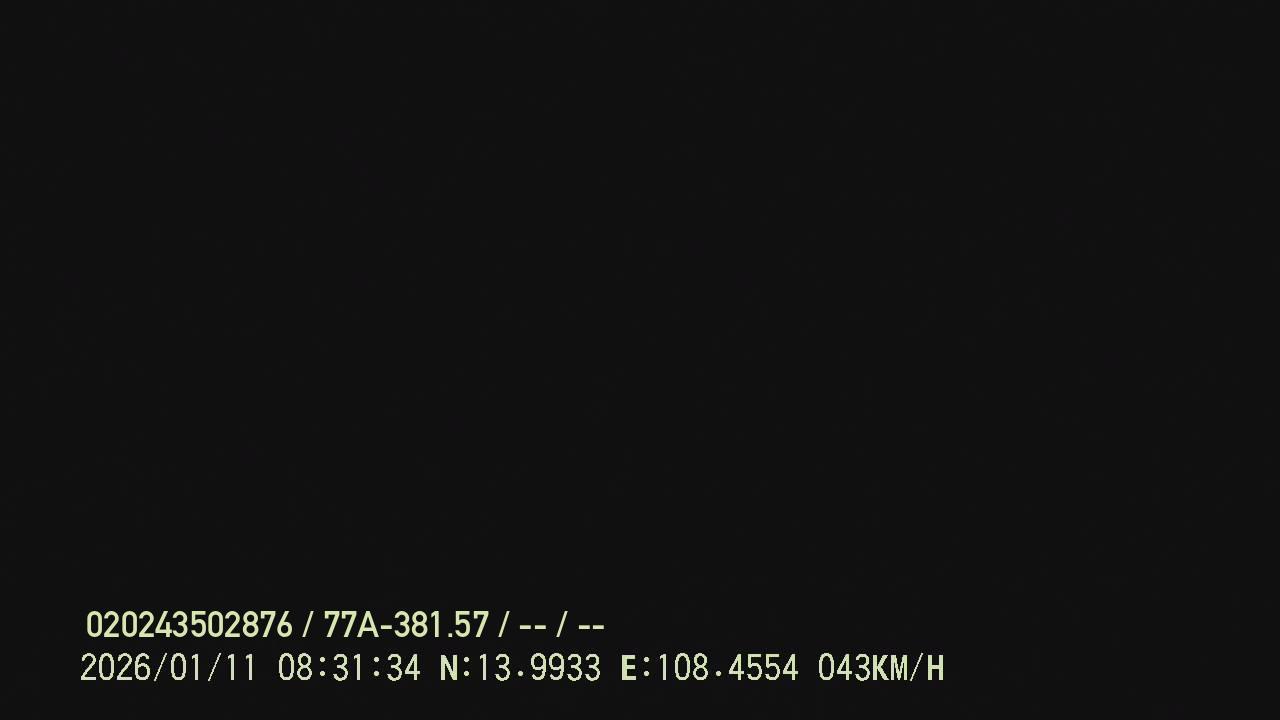Viewport: 1280px width, 720px height.
Task: Click the E: longitude label
Action: pyautogui.click(x=636, y=668)
